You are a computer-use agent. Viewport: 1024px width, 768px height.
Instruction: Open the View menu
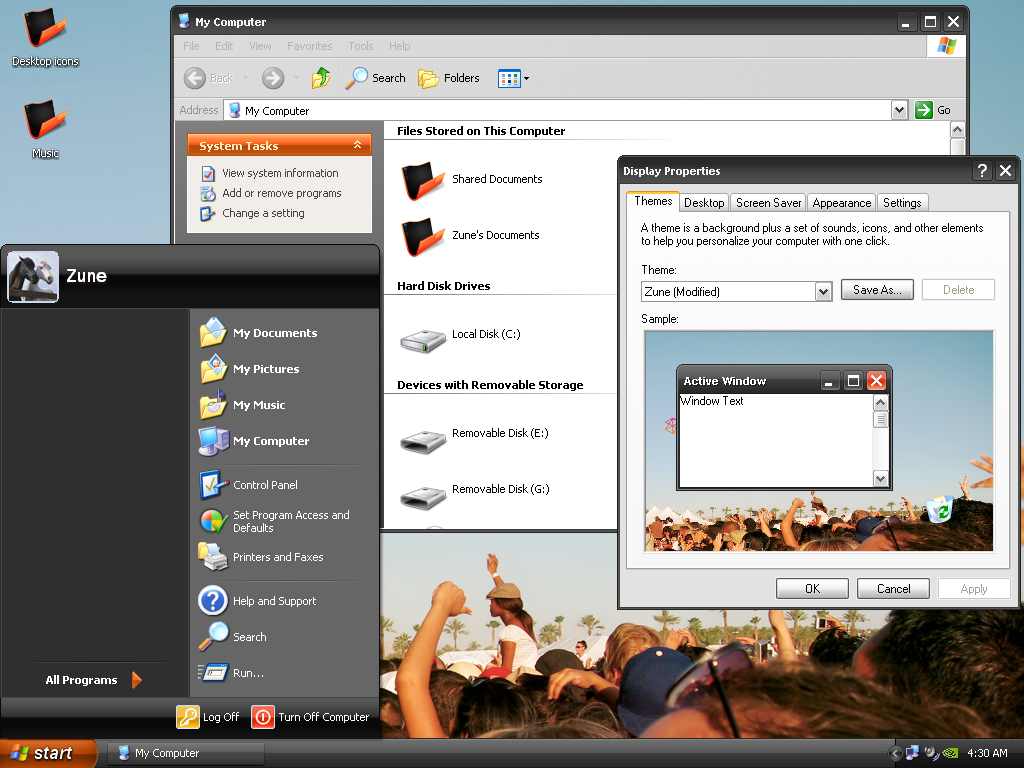[x=260, y=46]
